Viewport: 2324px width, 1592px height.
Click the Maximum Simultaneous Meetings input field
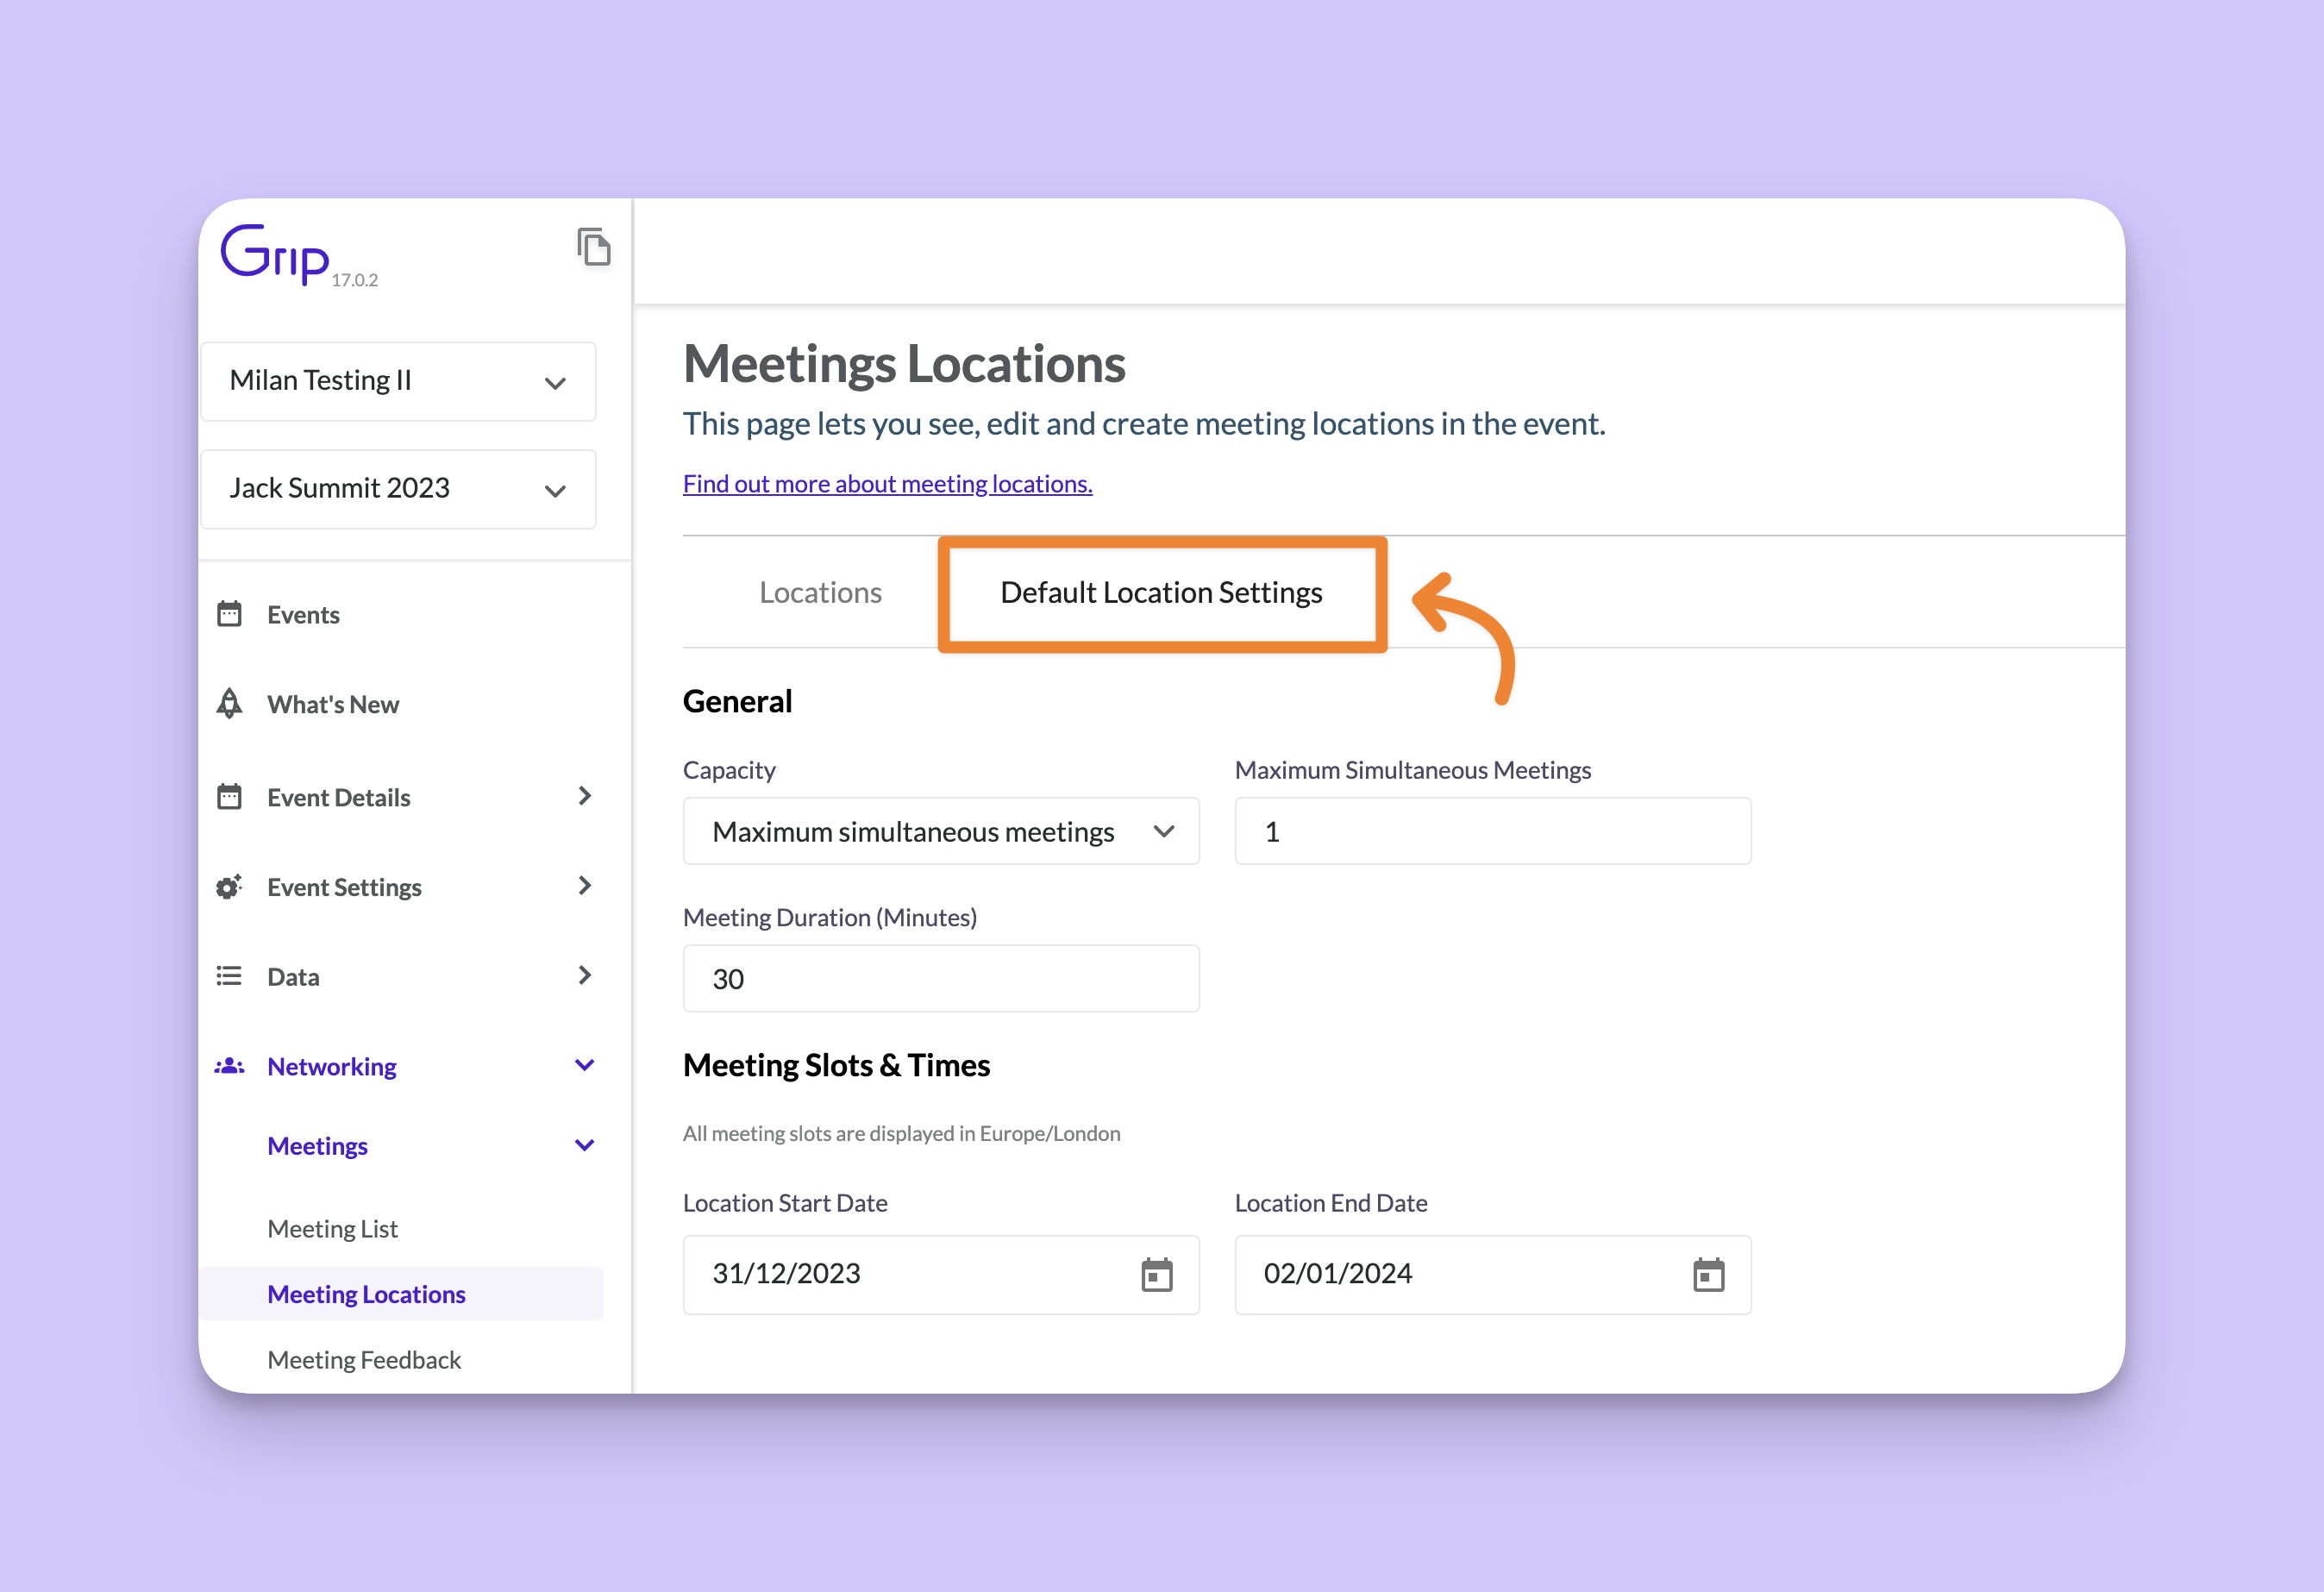click(1493, 831)
